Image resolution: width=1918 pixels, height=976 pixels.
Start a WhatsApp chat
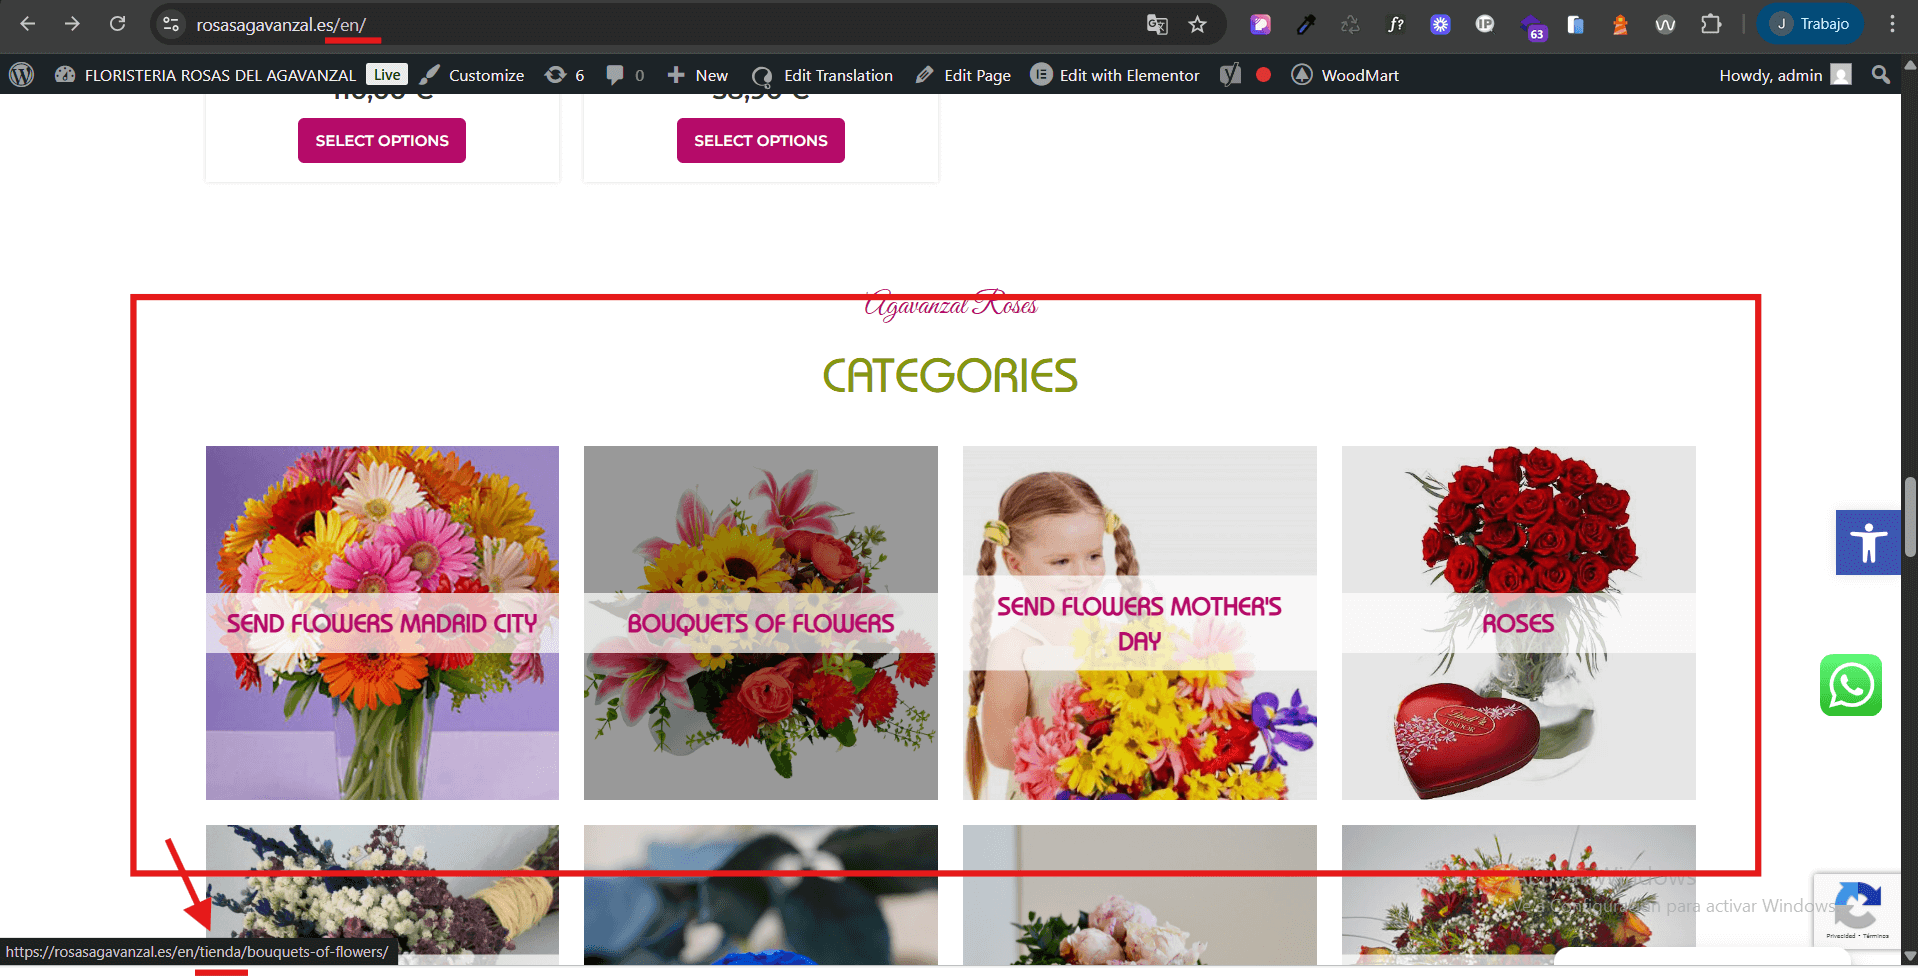click(x=1851, y=685)
